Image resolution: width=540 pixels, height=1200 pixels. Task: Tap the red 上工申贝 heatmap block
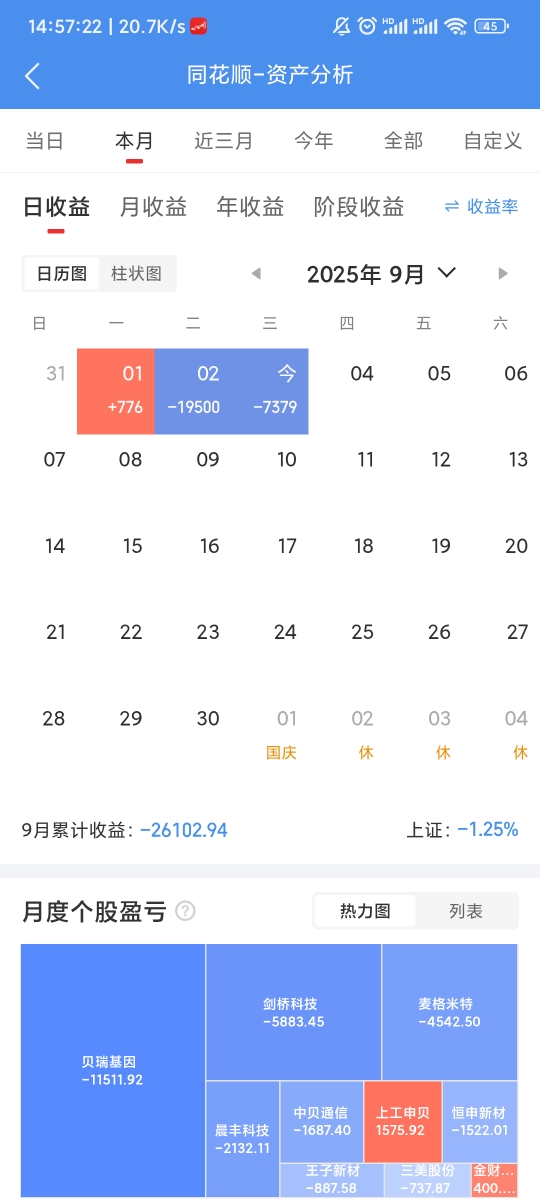(402, 1121)
